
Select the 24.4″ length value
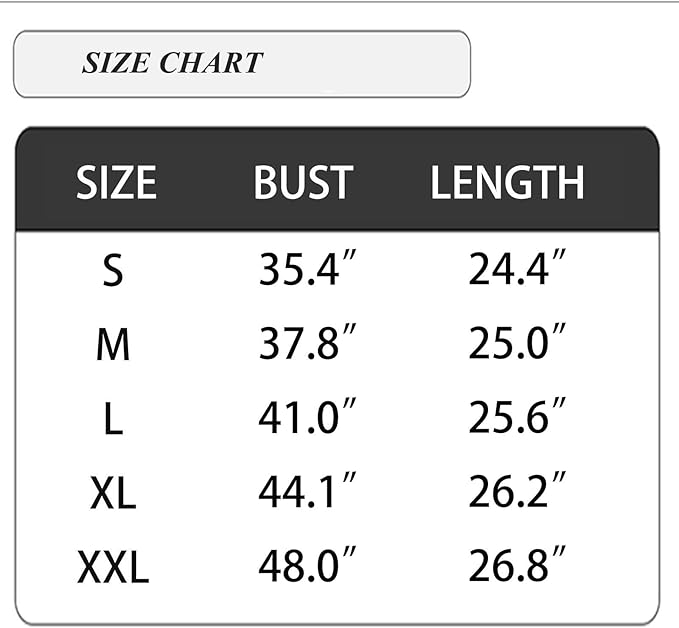[x=518, y=269]
